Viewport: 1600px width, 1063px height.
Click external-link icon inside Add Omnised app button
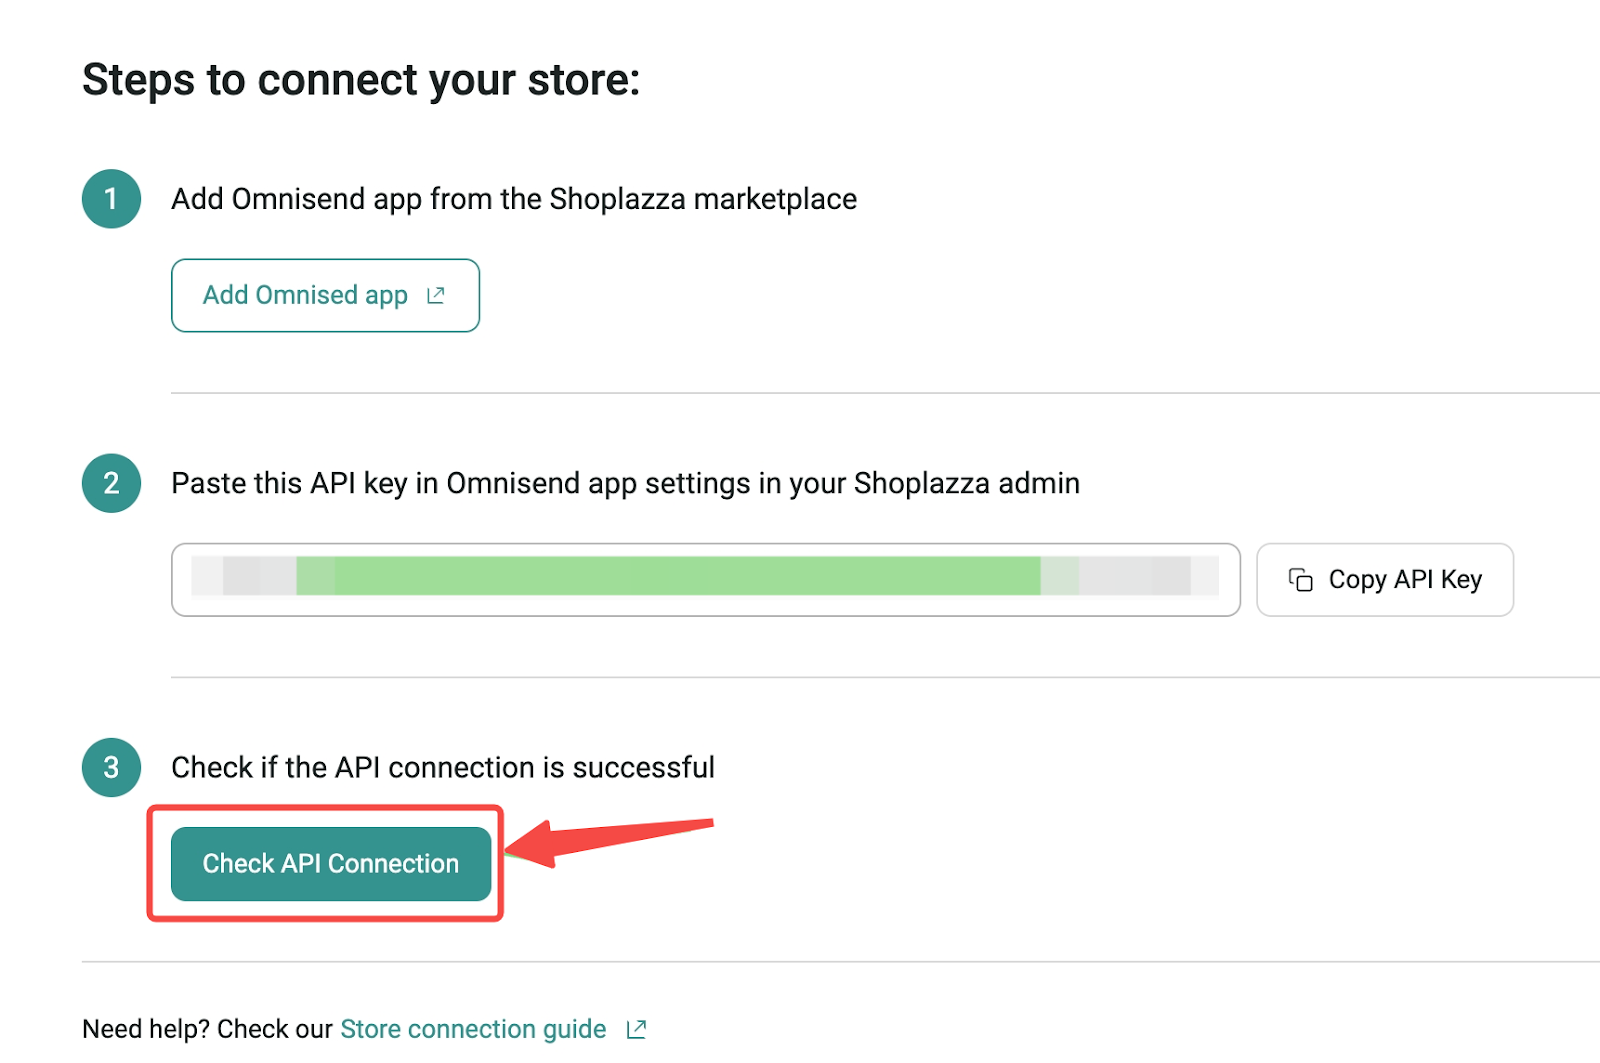[x=436, y=295]
